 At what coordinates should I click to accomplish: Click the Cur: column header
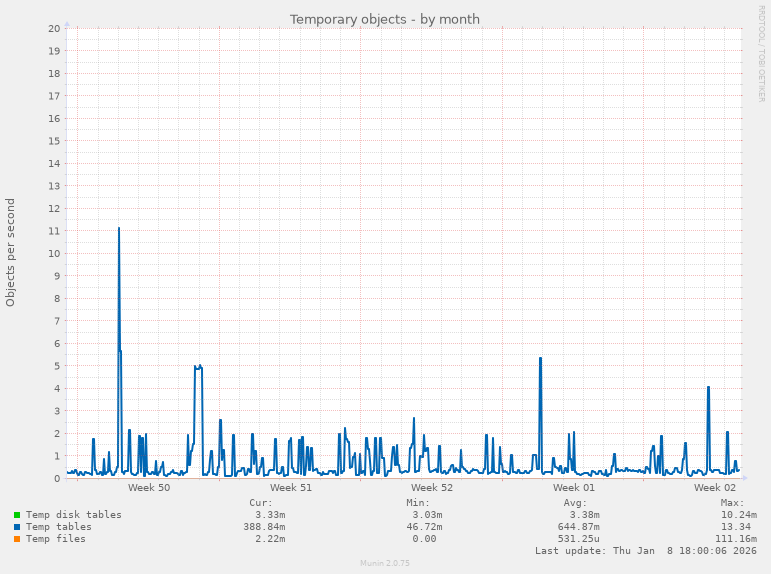click(x=260, y=503)
